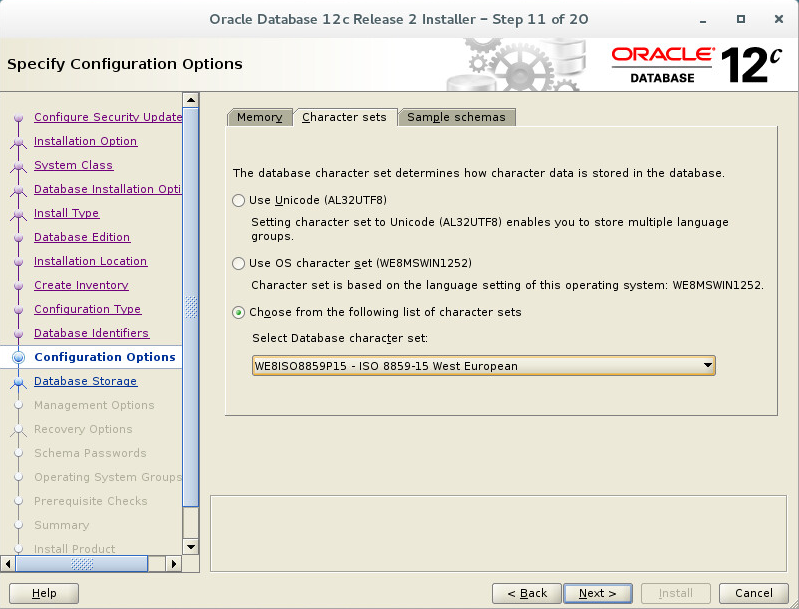Go to Database Storage step
Screen dimensions: 799x609
(x=86, y=381)
